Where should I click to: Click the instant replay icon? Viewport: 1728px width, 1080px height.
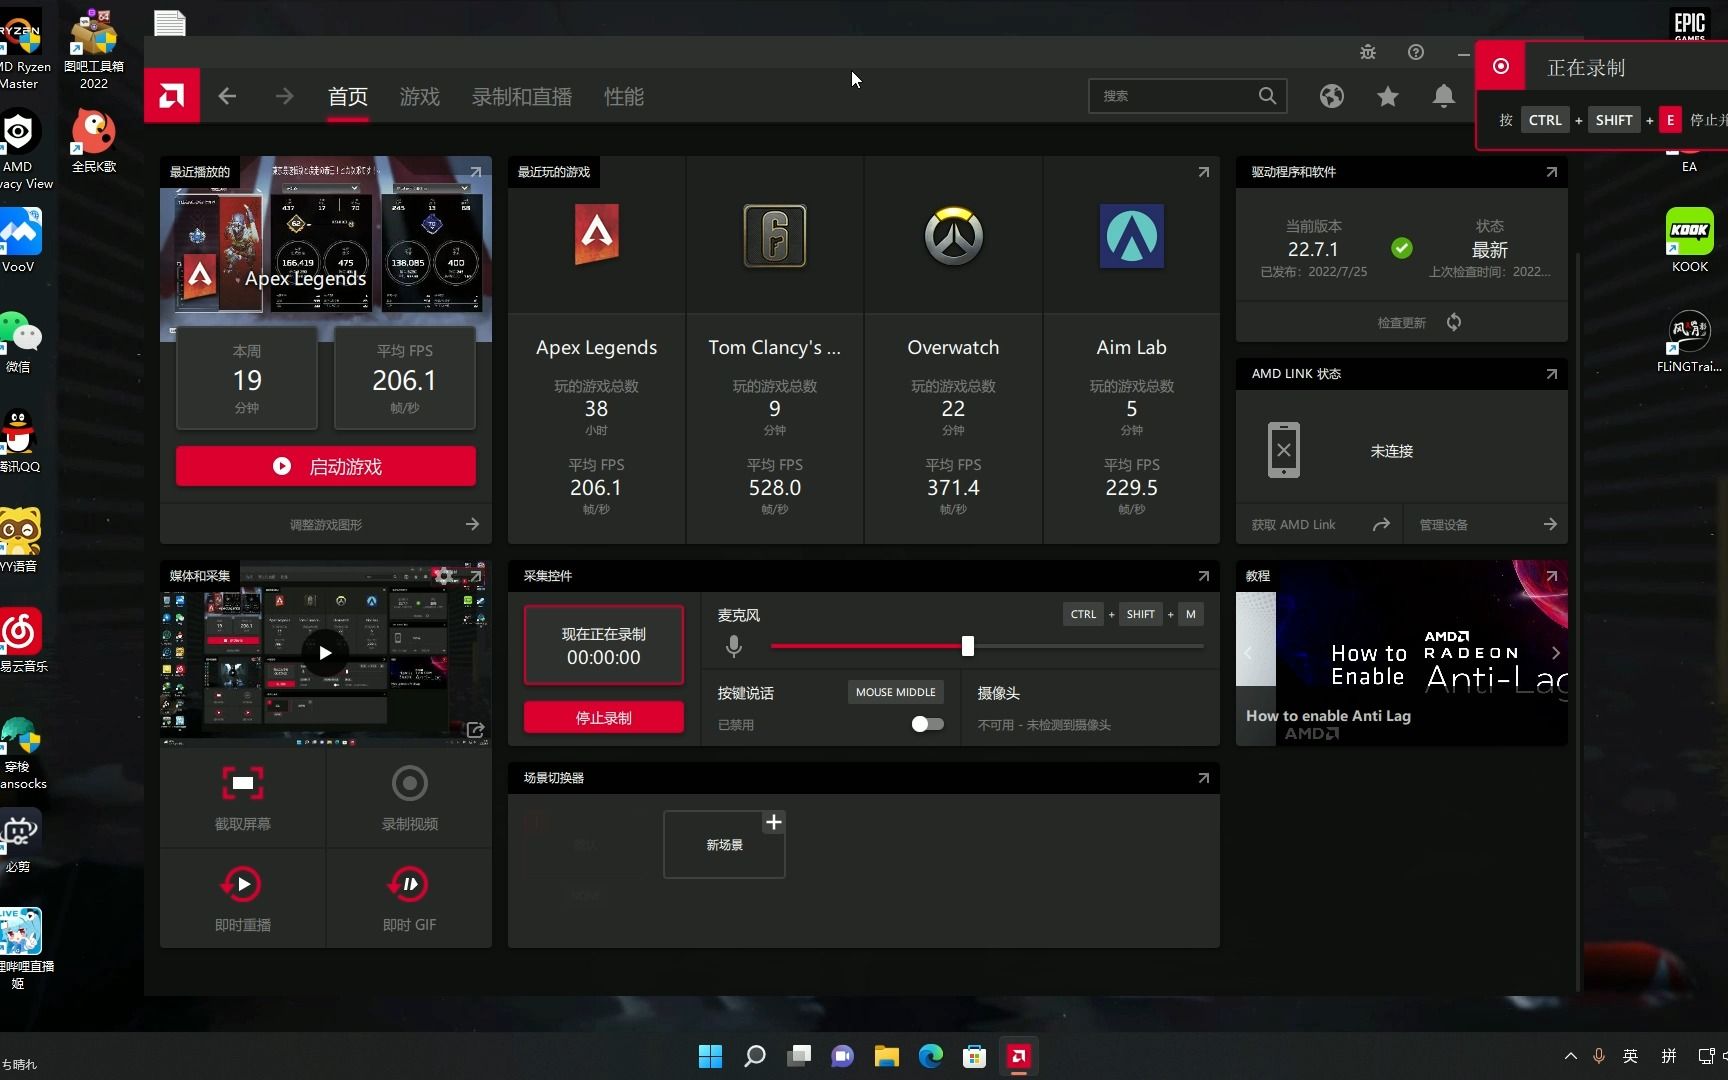tap(242, 884)
